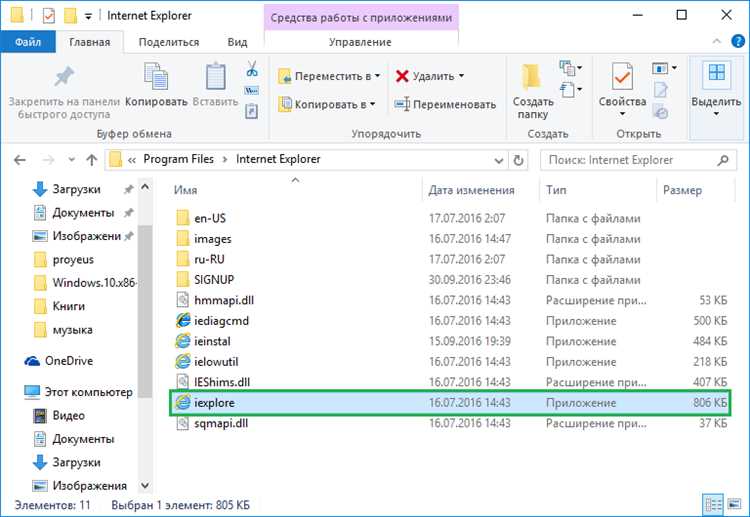Pin to Quick access (Закрепить на панели)
This screenshot has width=750, height=517.
64,89
